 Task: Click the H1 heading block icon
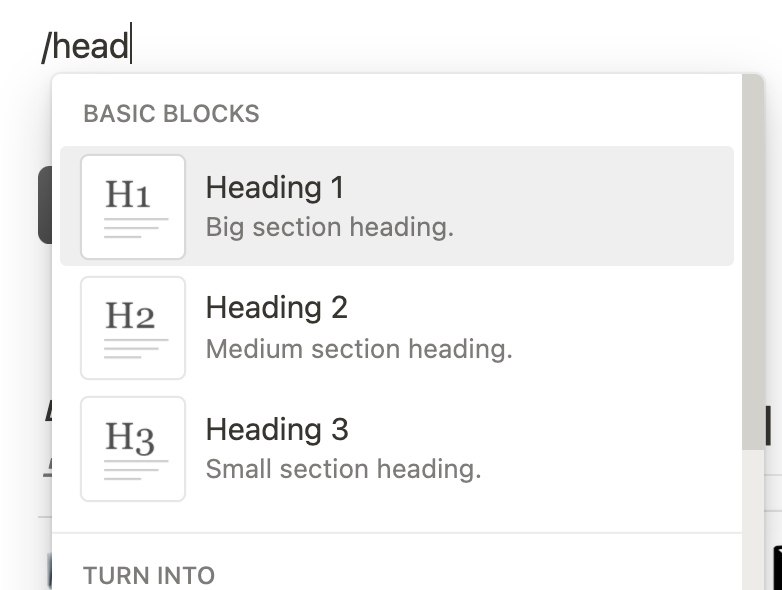[133, 206]
